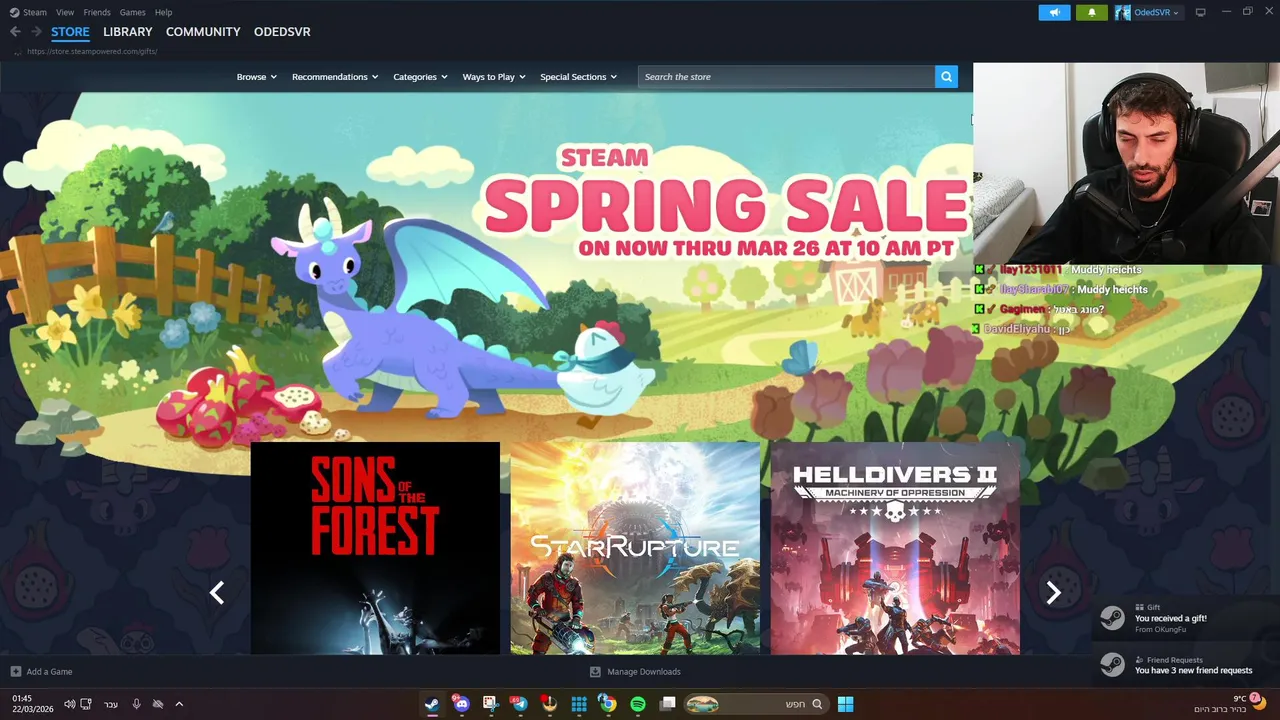
Task: Go back with the left arrow
Action: [x=15, y=32]
